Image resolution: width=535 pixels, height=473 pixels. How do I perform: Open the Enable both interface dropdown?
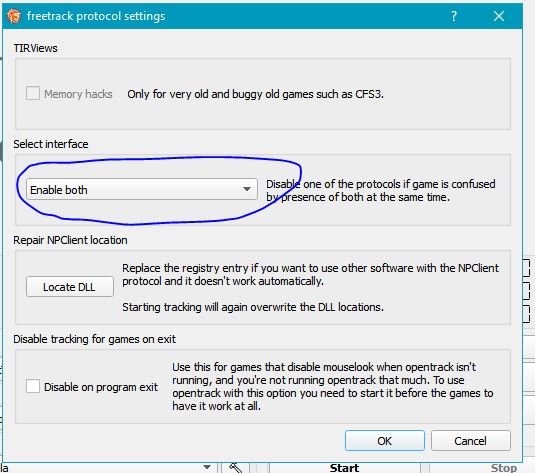pos(142,189)
